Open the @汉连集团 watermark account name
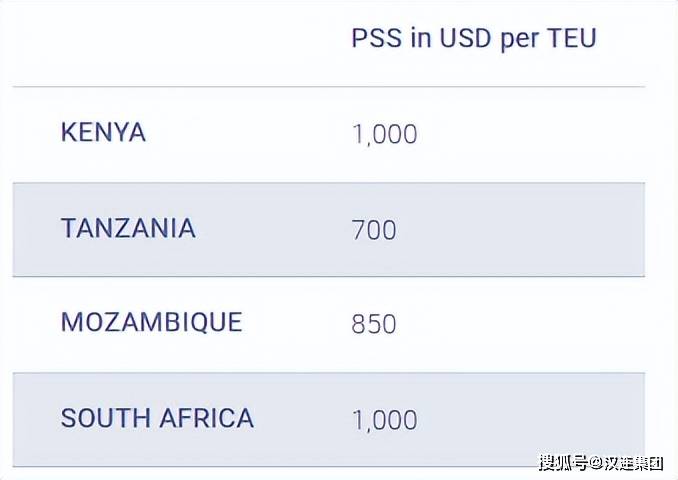 626,463
